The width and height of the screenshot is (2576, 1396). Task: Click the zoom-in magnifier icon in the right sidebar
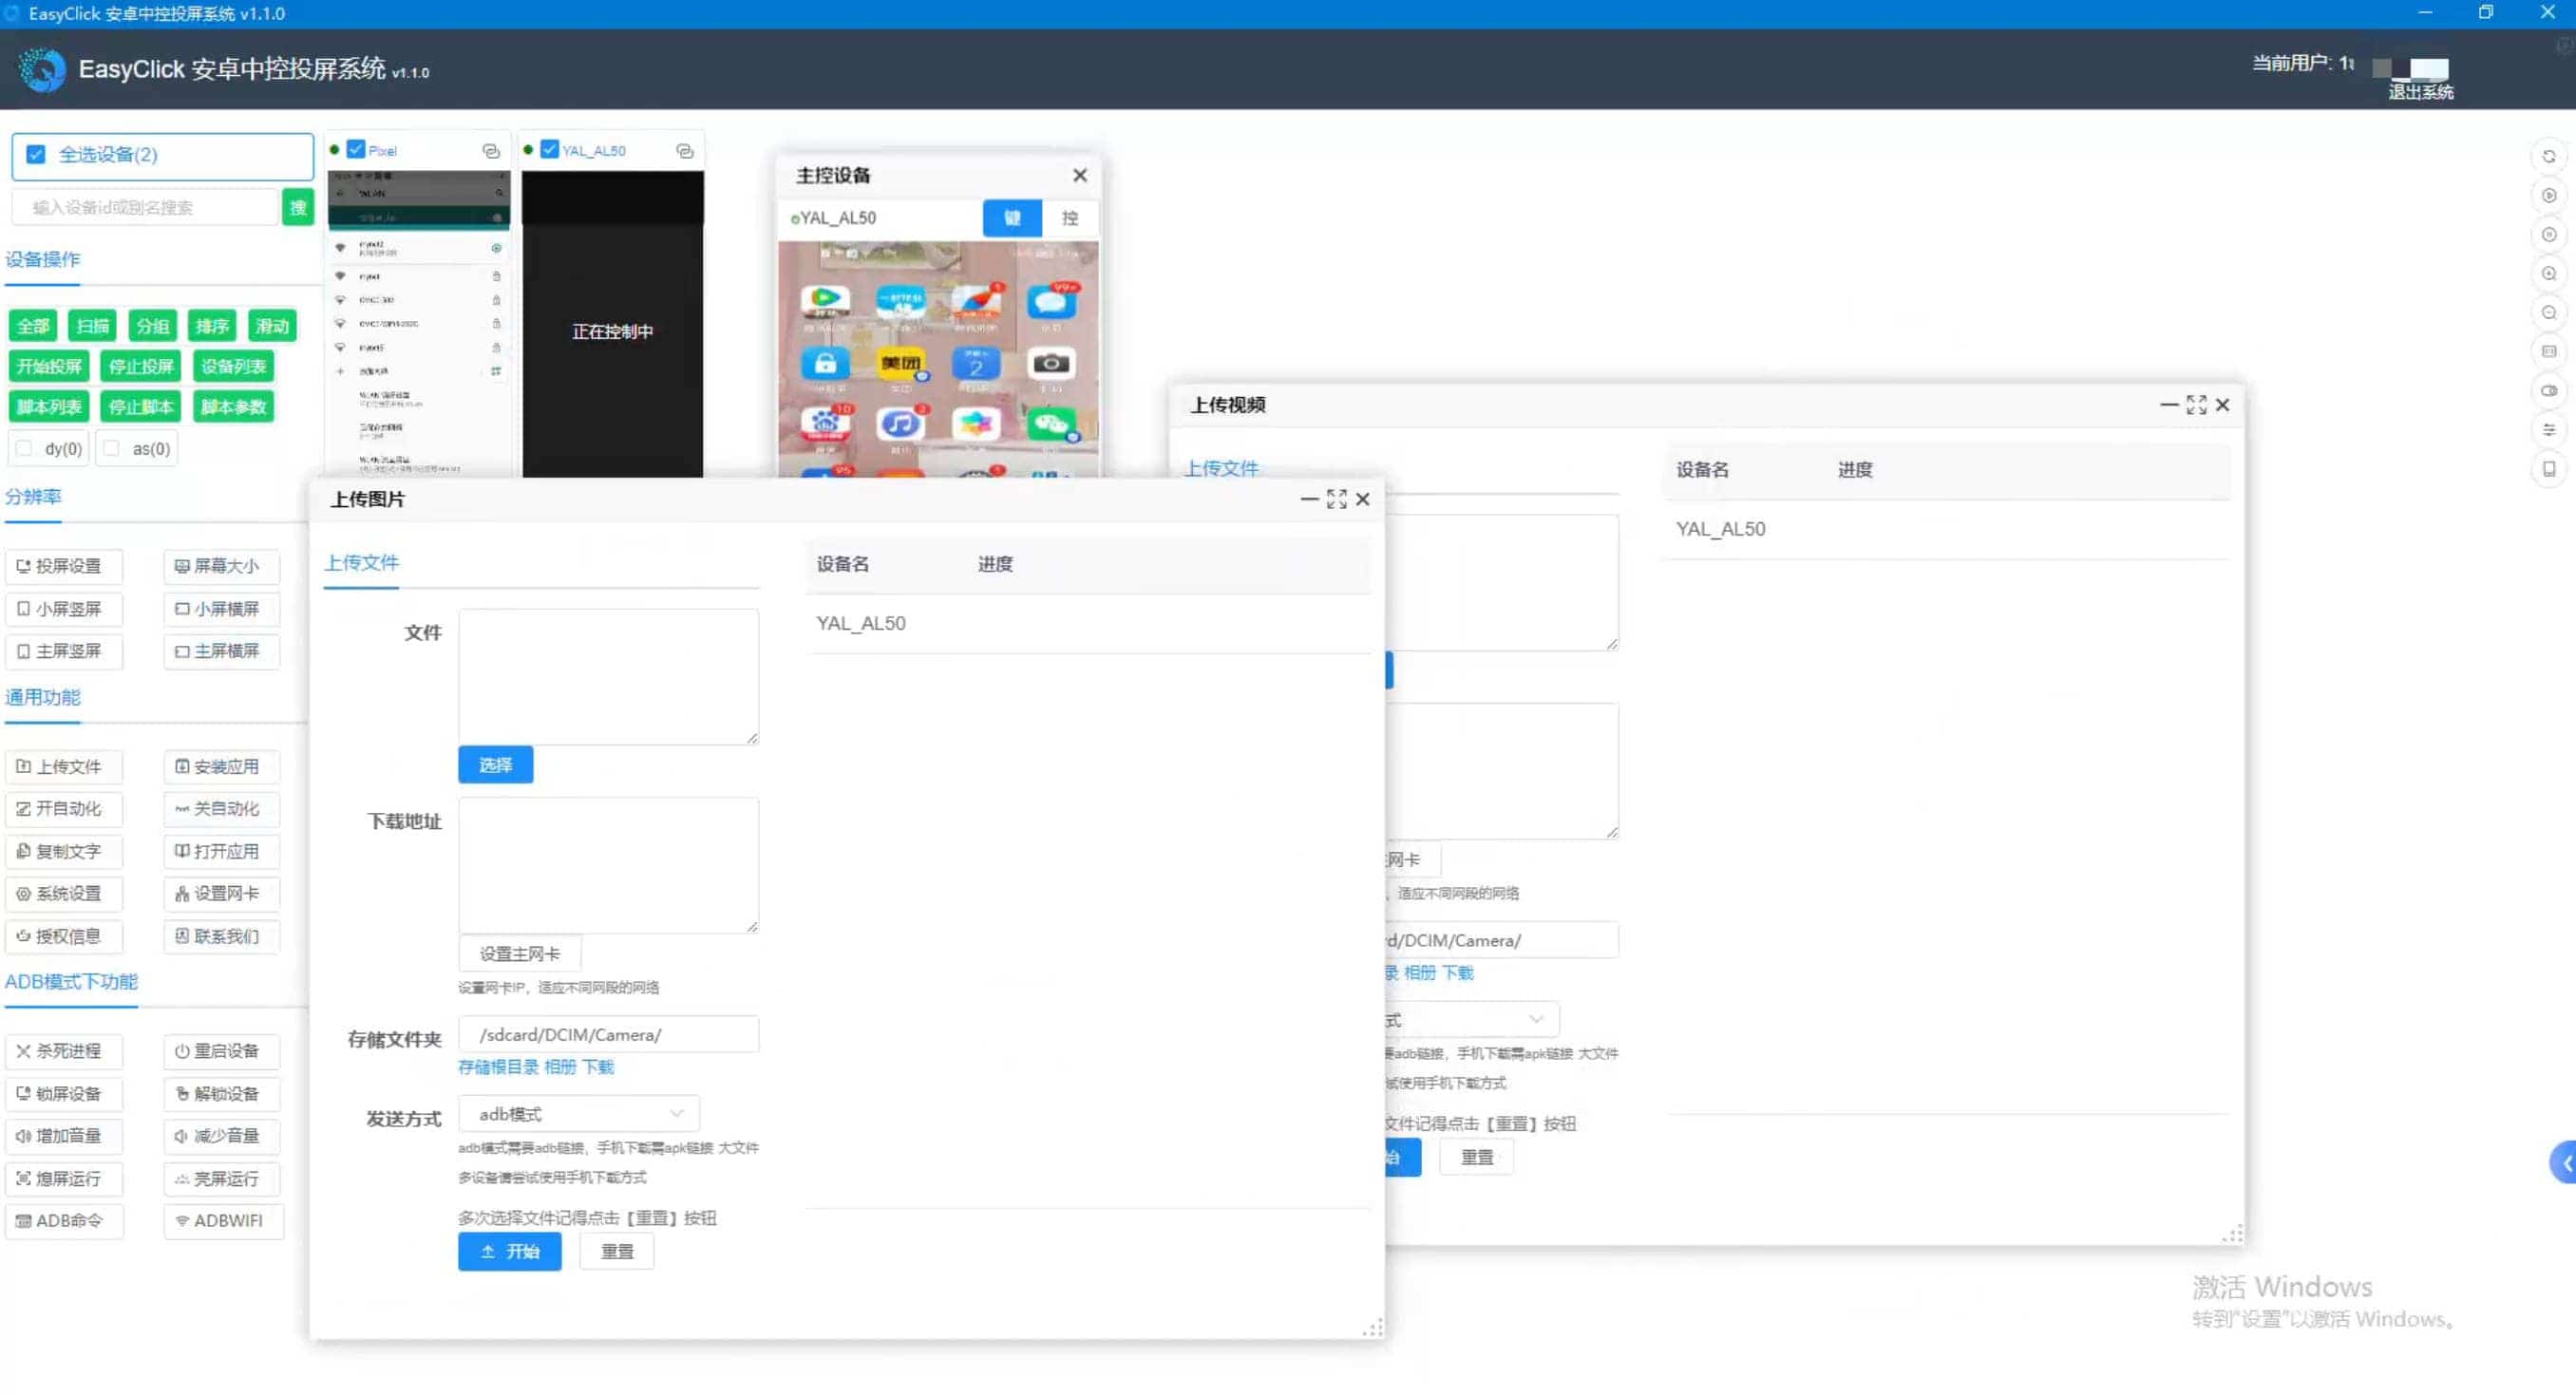pyautogui.click(x=2549, y=273)
